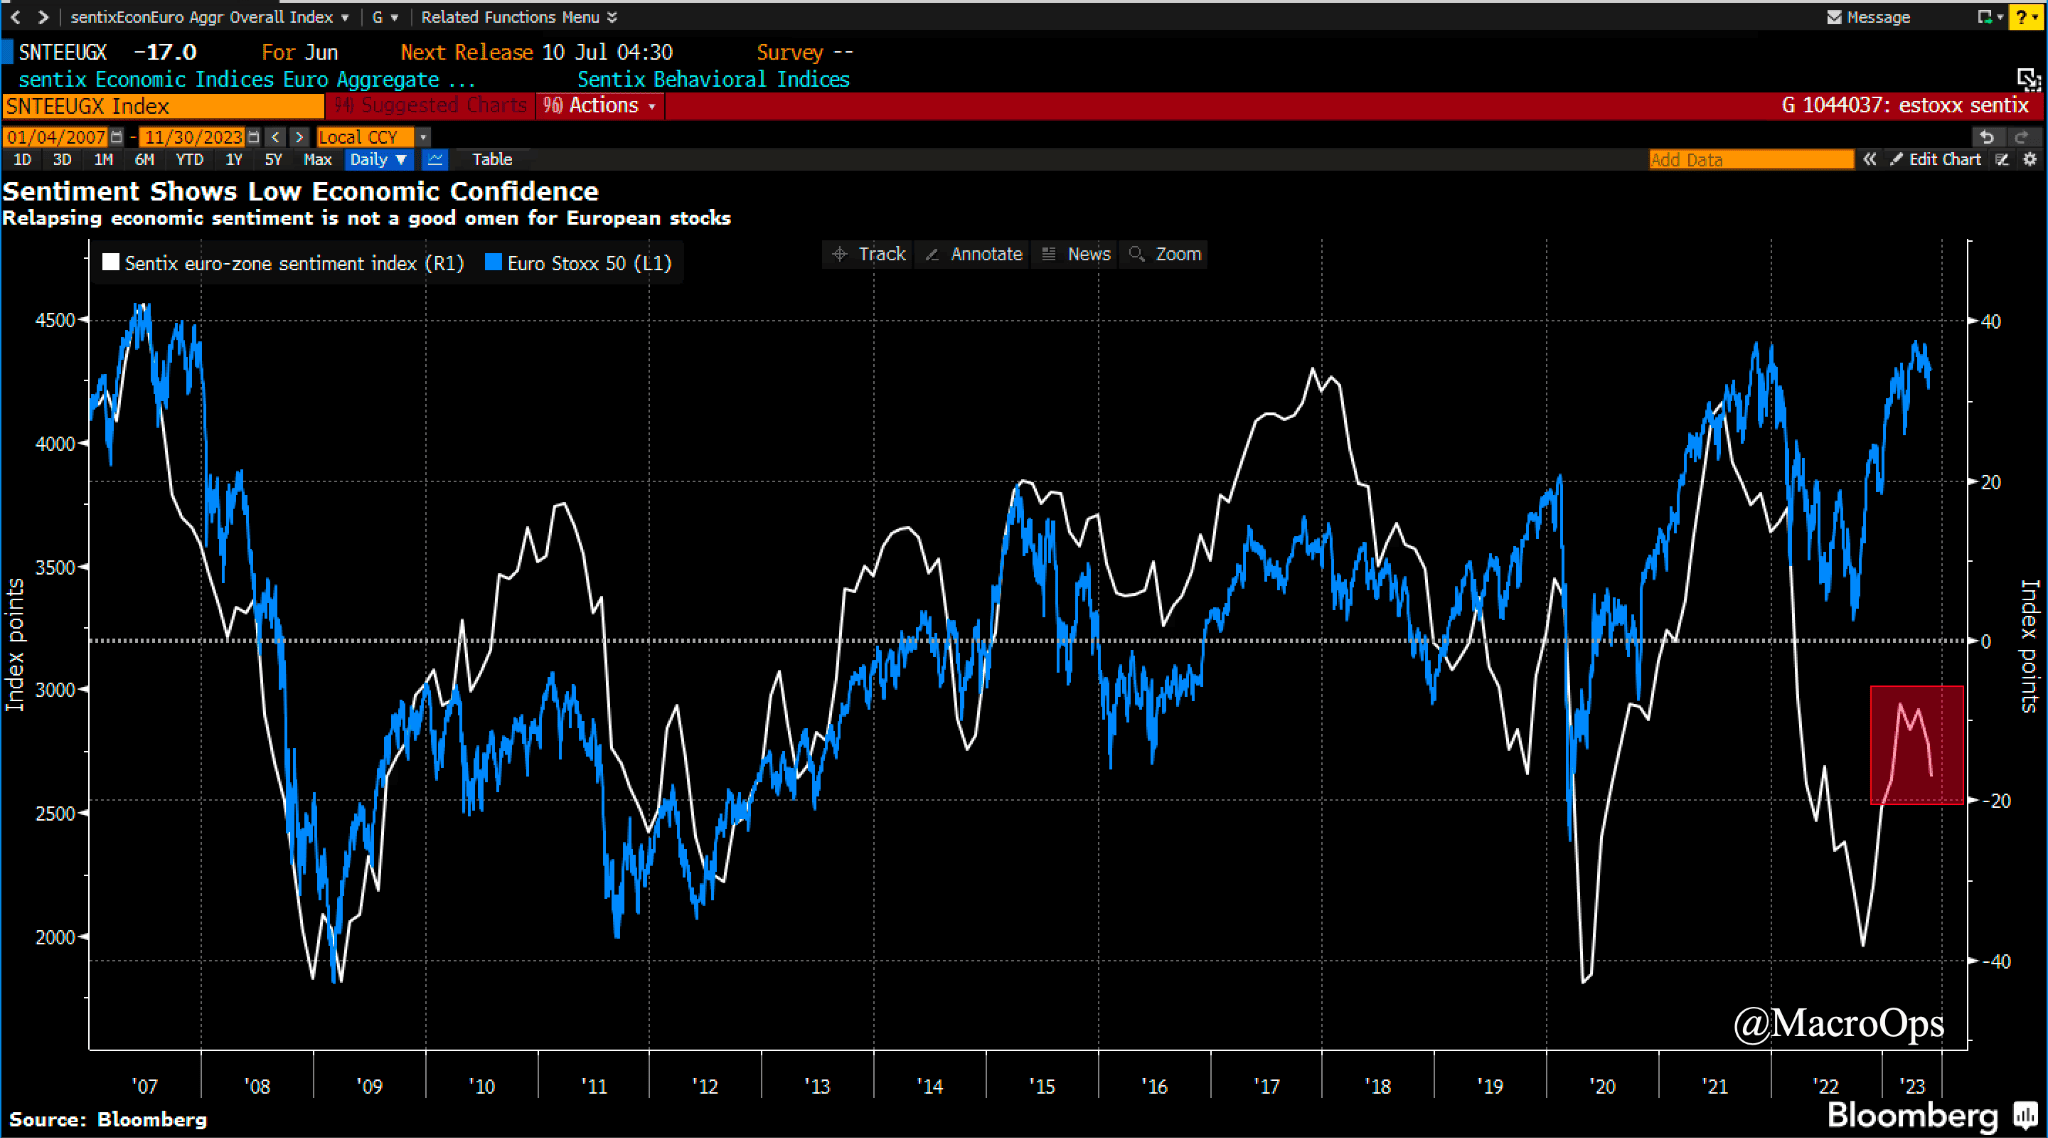Enable the Track crosshair mode
The width and height of the screenshot is (2048, 1138).
868,254
